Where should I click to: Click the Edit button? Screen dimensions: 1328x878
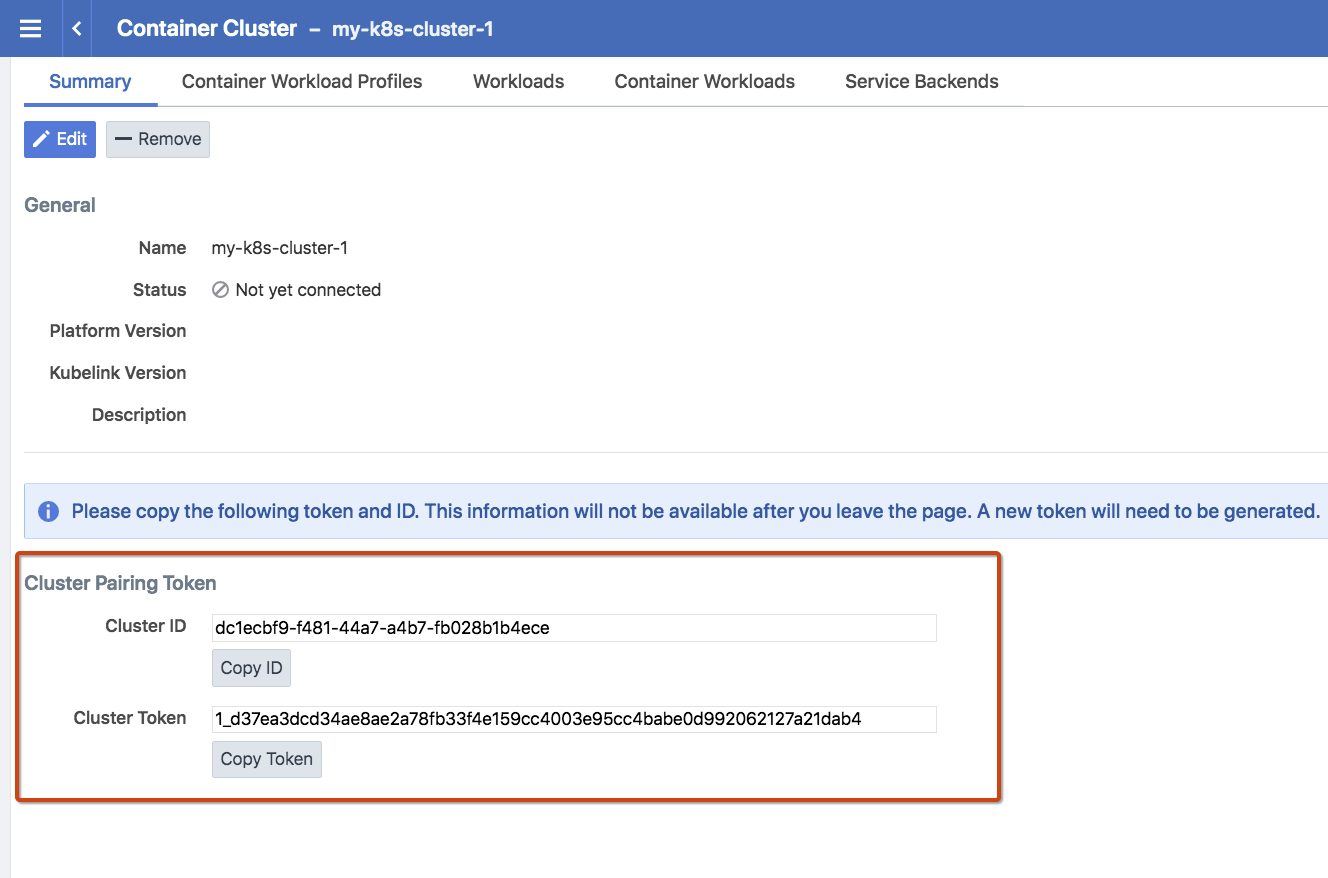pyautogui.click(x=59, y=139)
